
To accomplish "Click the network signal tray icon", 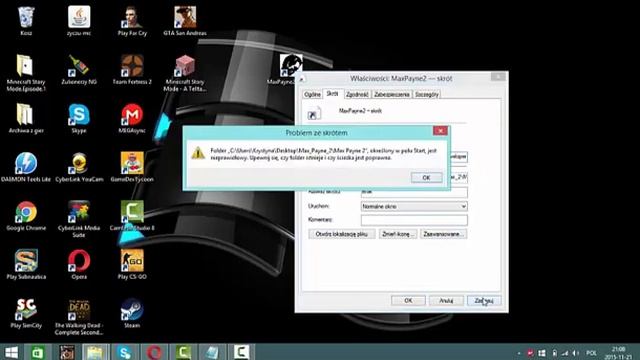I will point(565,353).
